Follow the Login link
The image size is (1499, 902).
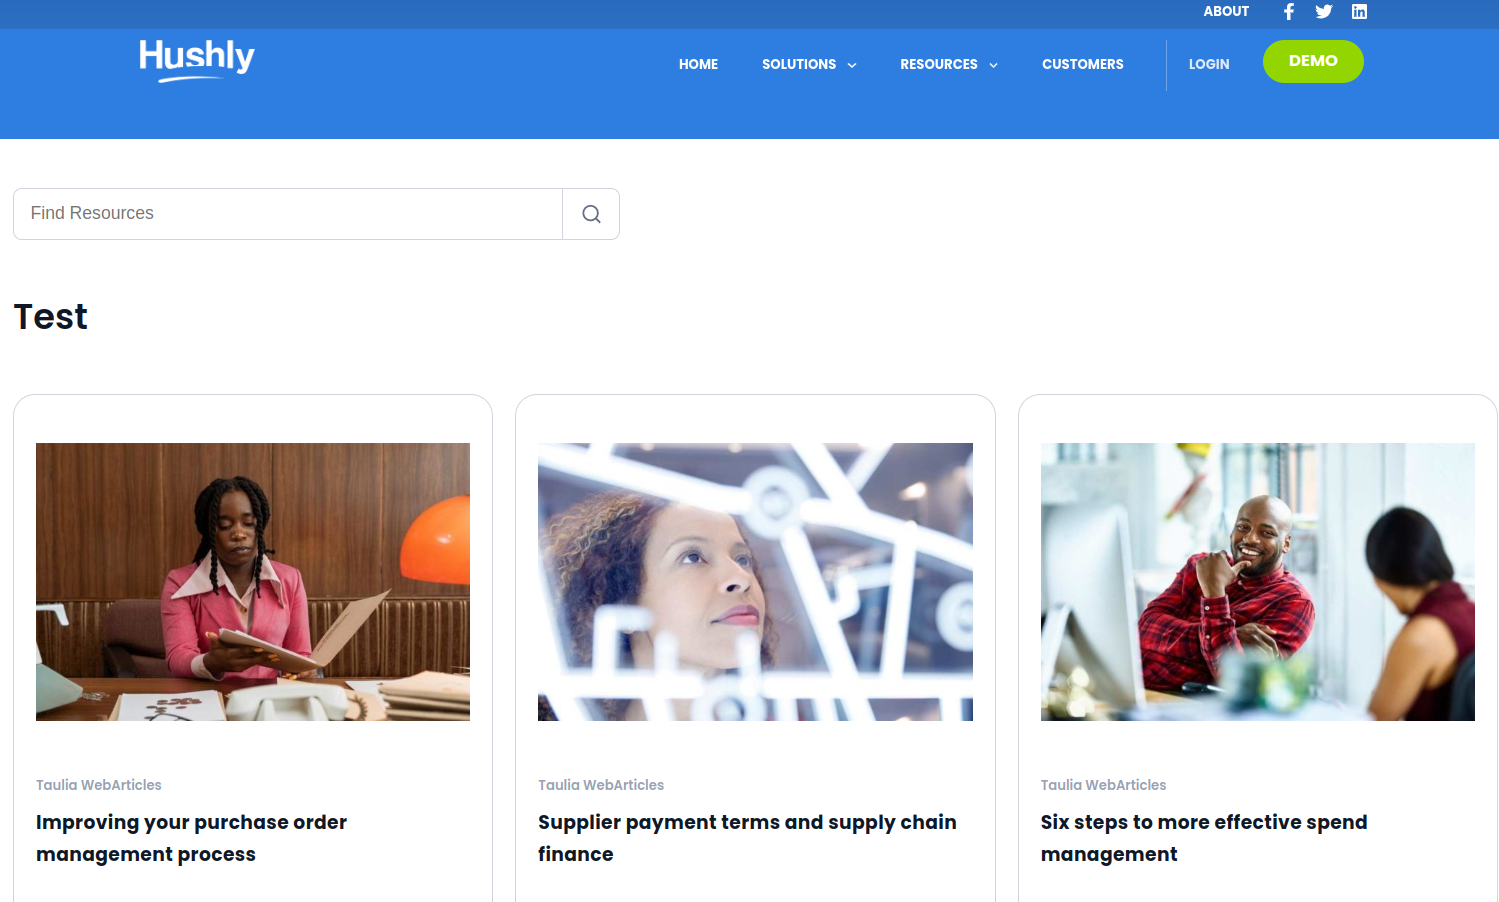click(x=1209, y=64)
